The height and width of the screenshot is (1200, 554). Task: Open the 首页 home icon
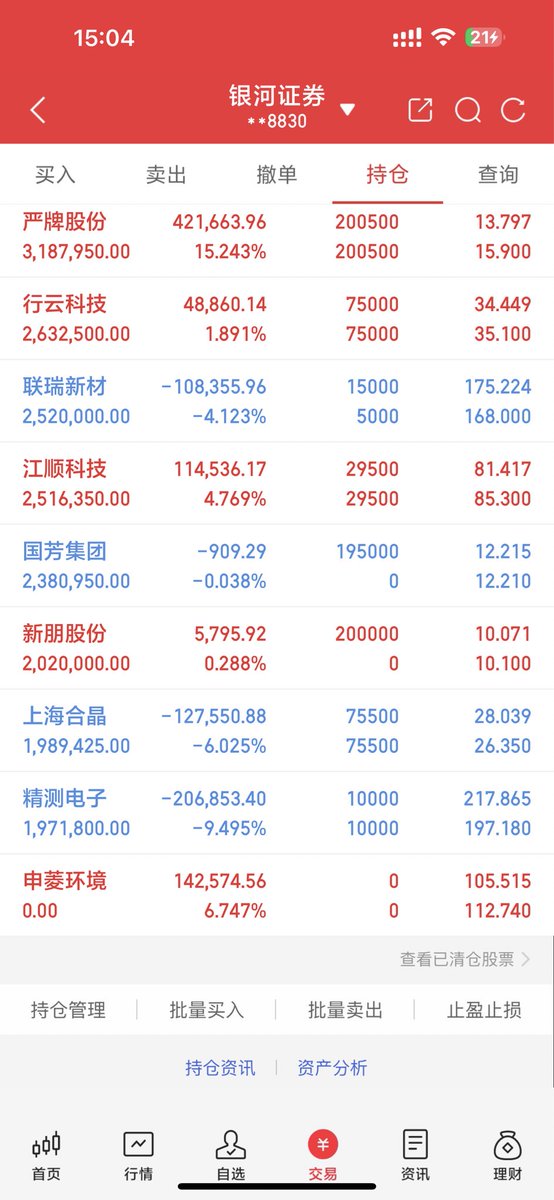coord(46,1144)
